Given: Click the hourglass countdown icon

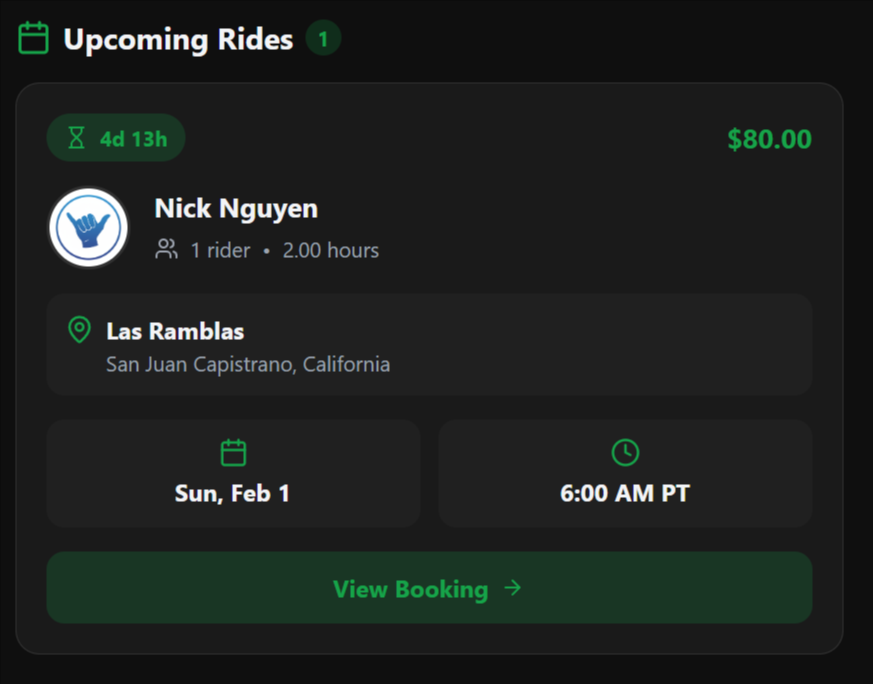Looking at the screenshot, I should tap(77, 138).
